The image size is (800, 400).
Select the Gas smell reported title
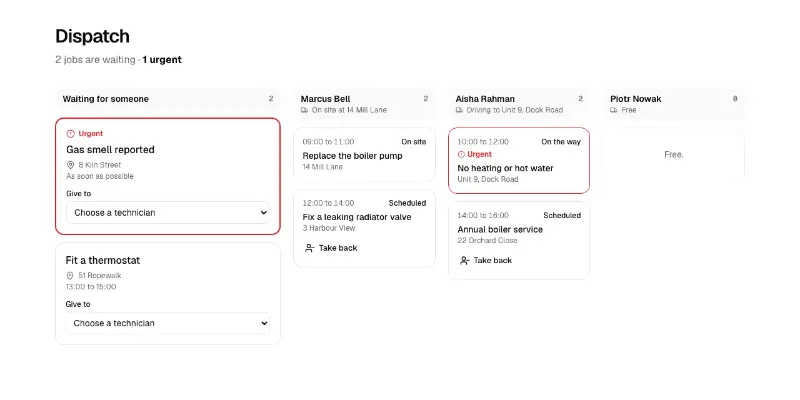(110, 149)
